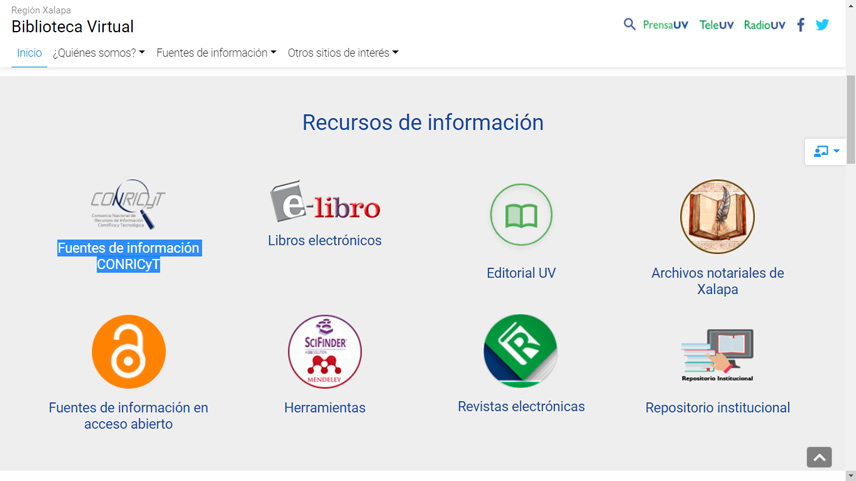Expand the Fuentes de información dropdown
Viewport: 856px width, 481px height.
(216, 53)
